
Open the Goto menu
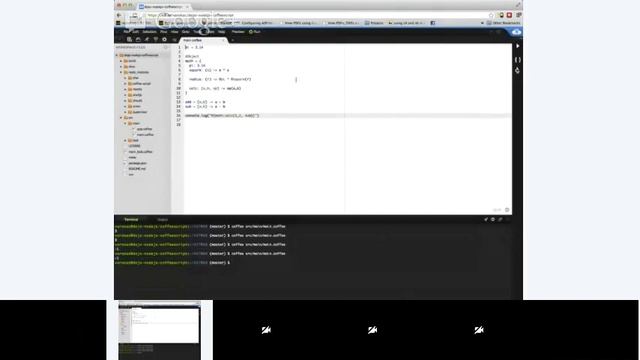pyautogui.click(x=186, y=32)
